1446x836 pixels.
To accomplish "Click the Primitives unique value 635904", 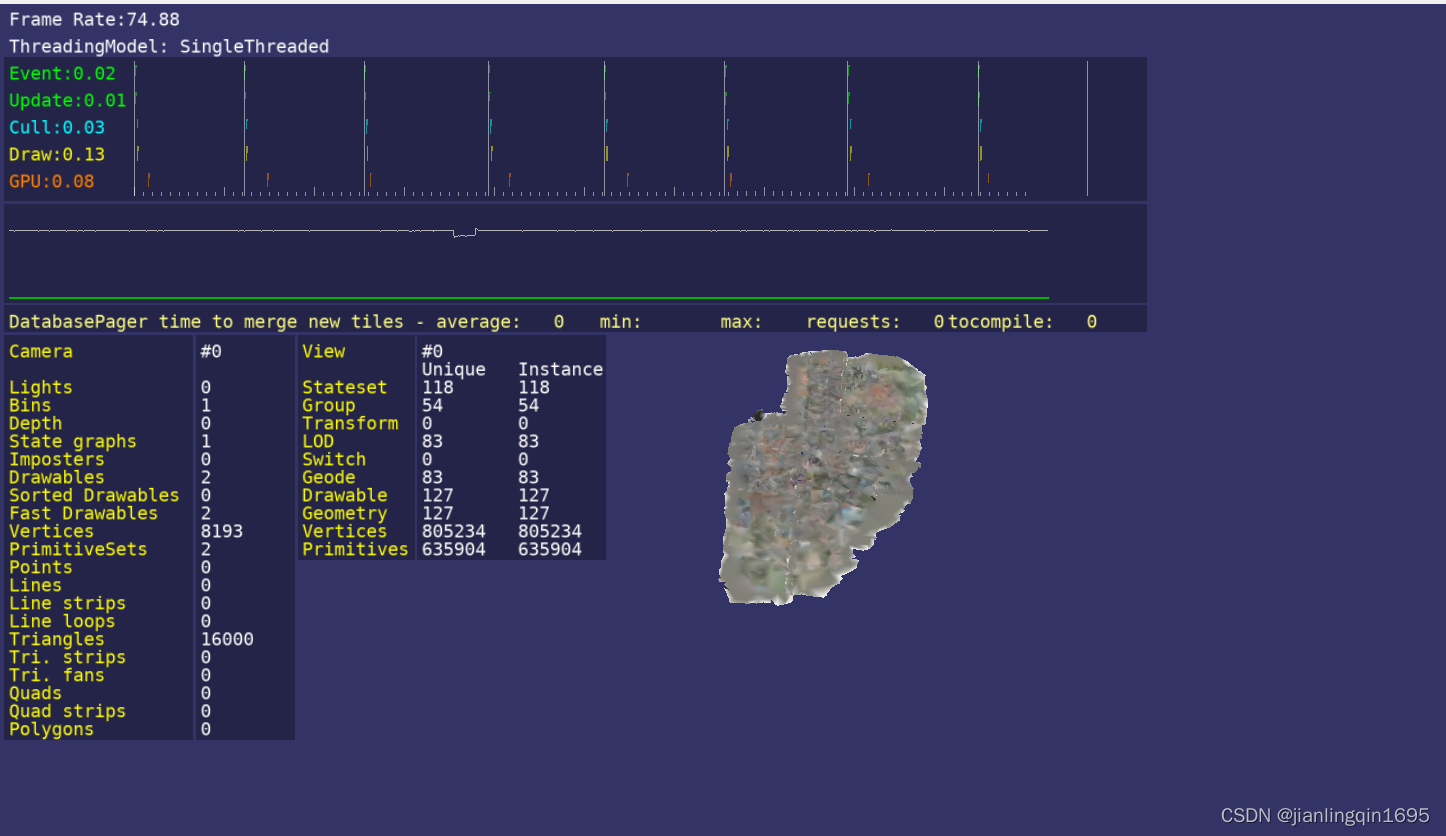I will tap(454, 549).
